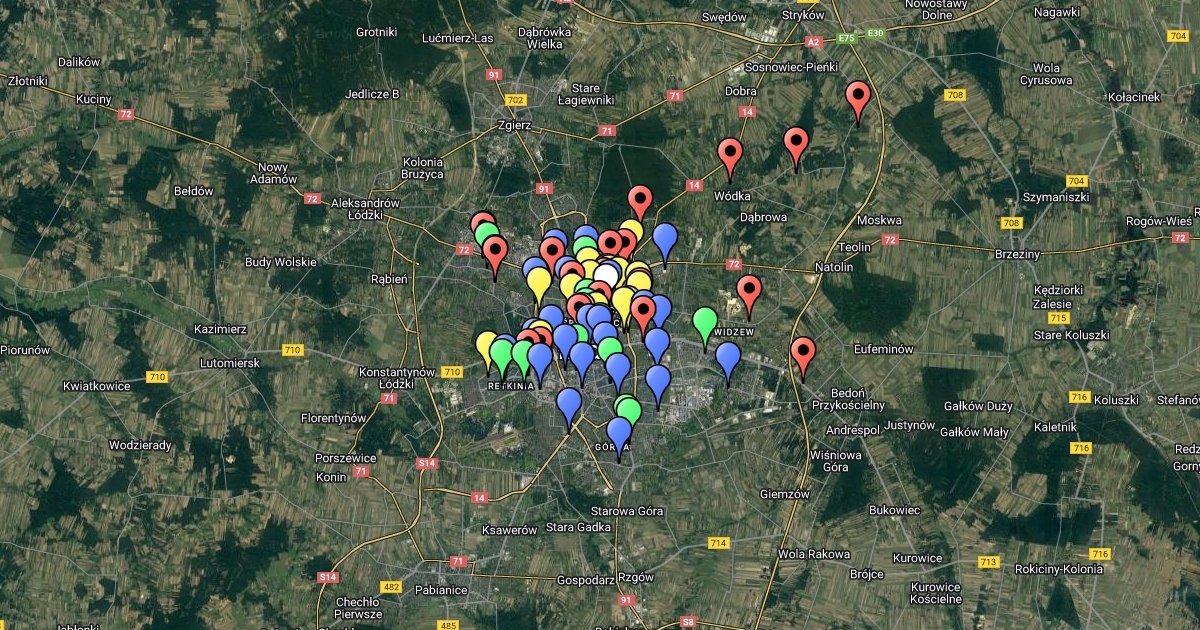Select road 14 shield north of Wódka pin
The width and height of the screenshot is (1200, 630).
coord(747,112)
